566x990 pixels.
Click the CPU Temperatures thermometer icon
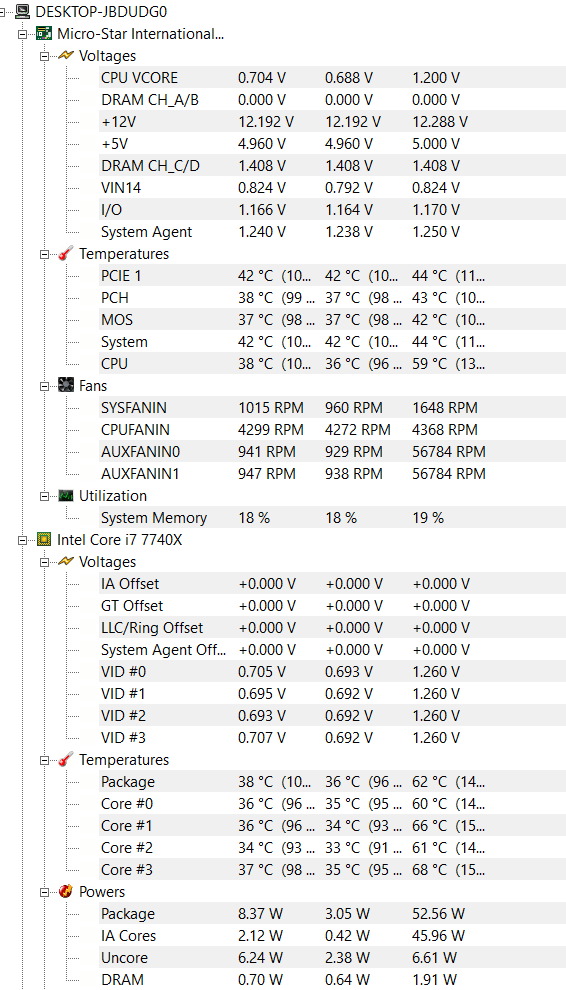66,760
